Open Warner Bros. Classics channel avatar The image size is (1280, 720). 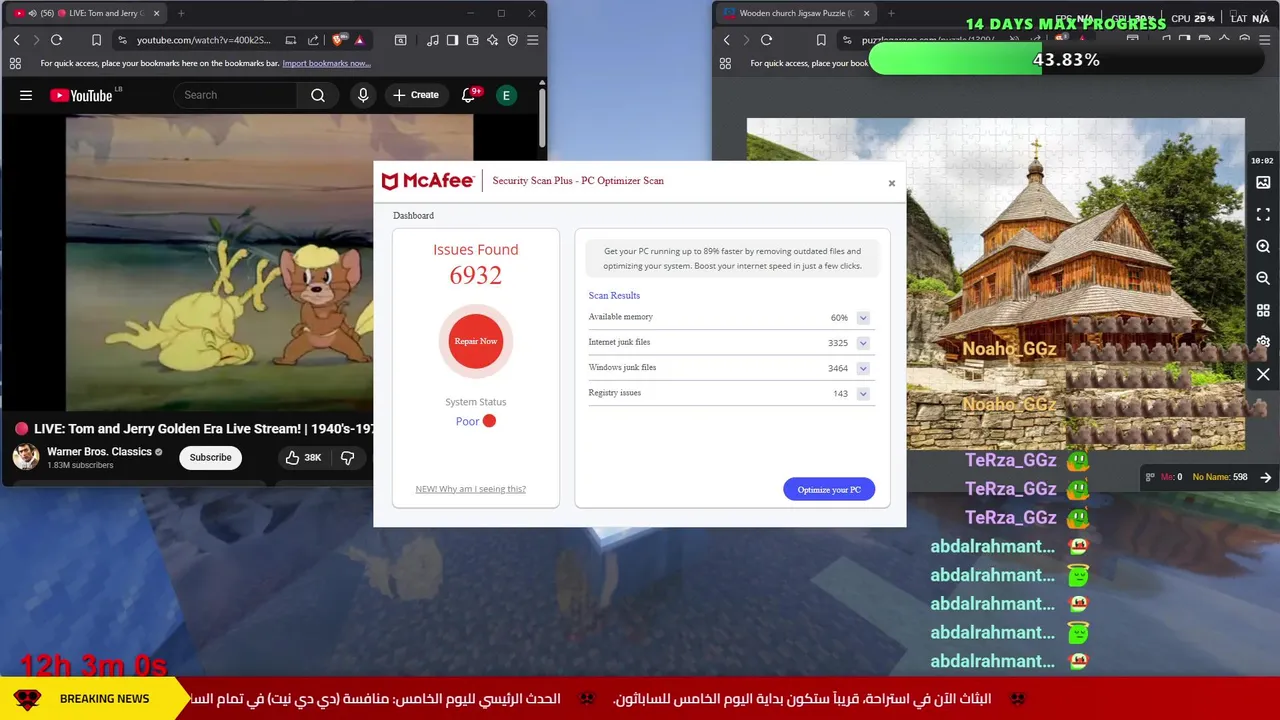point(26,457)
